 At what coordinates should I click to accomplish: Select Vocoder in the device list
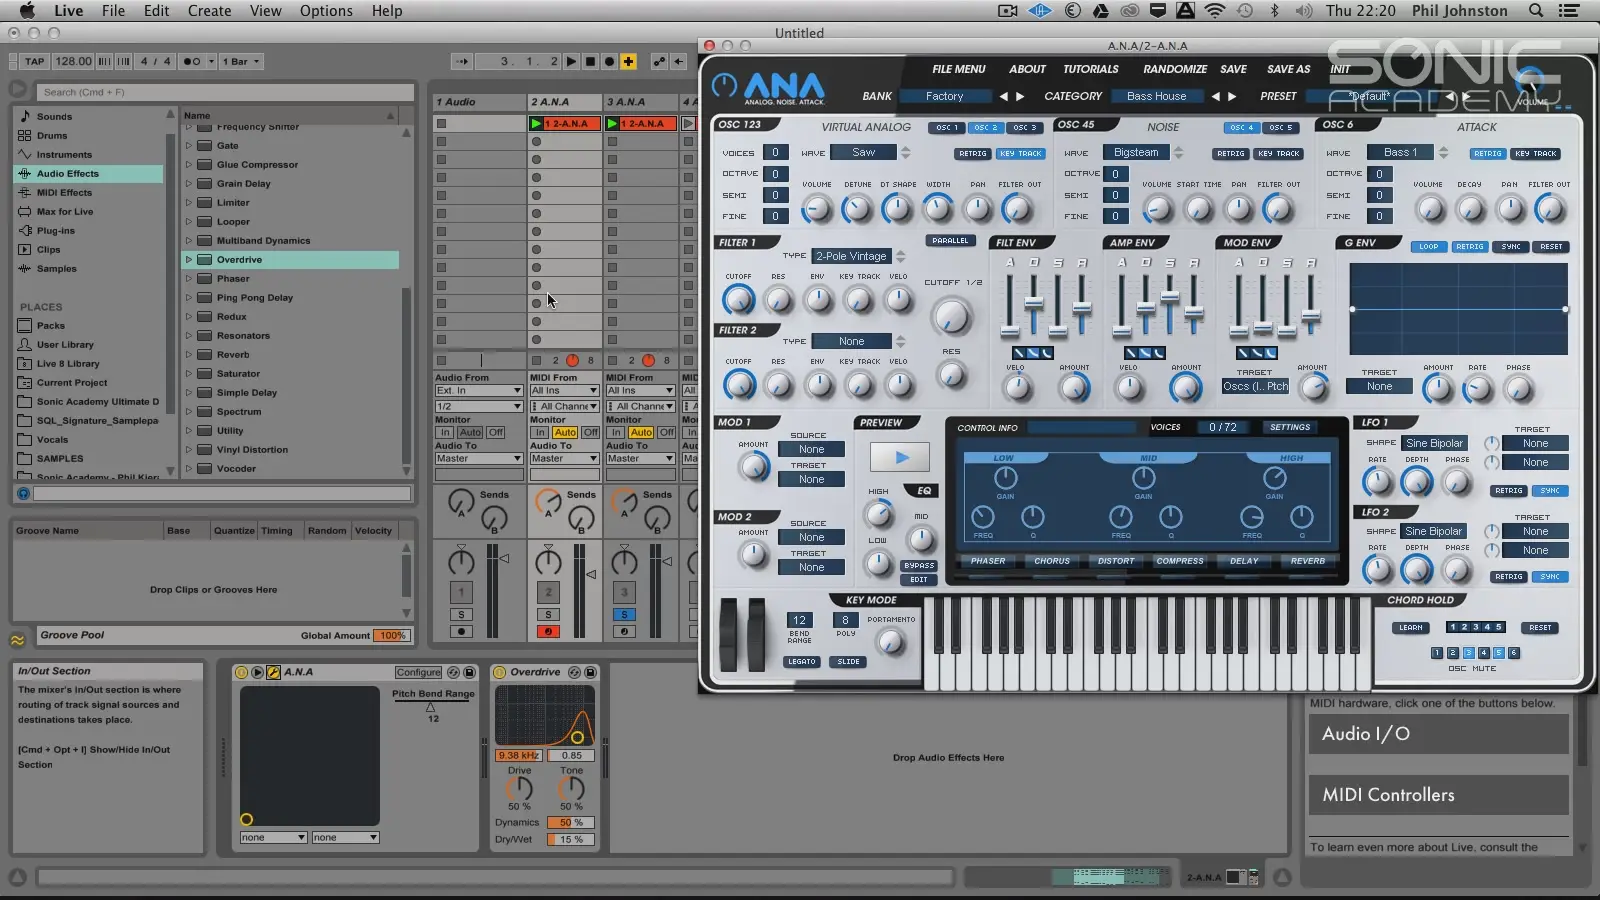point(236,468)
